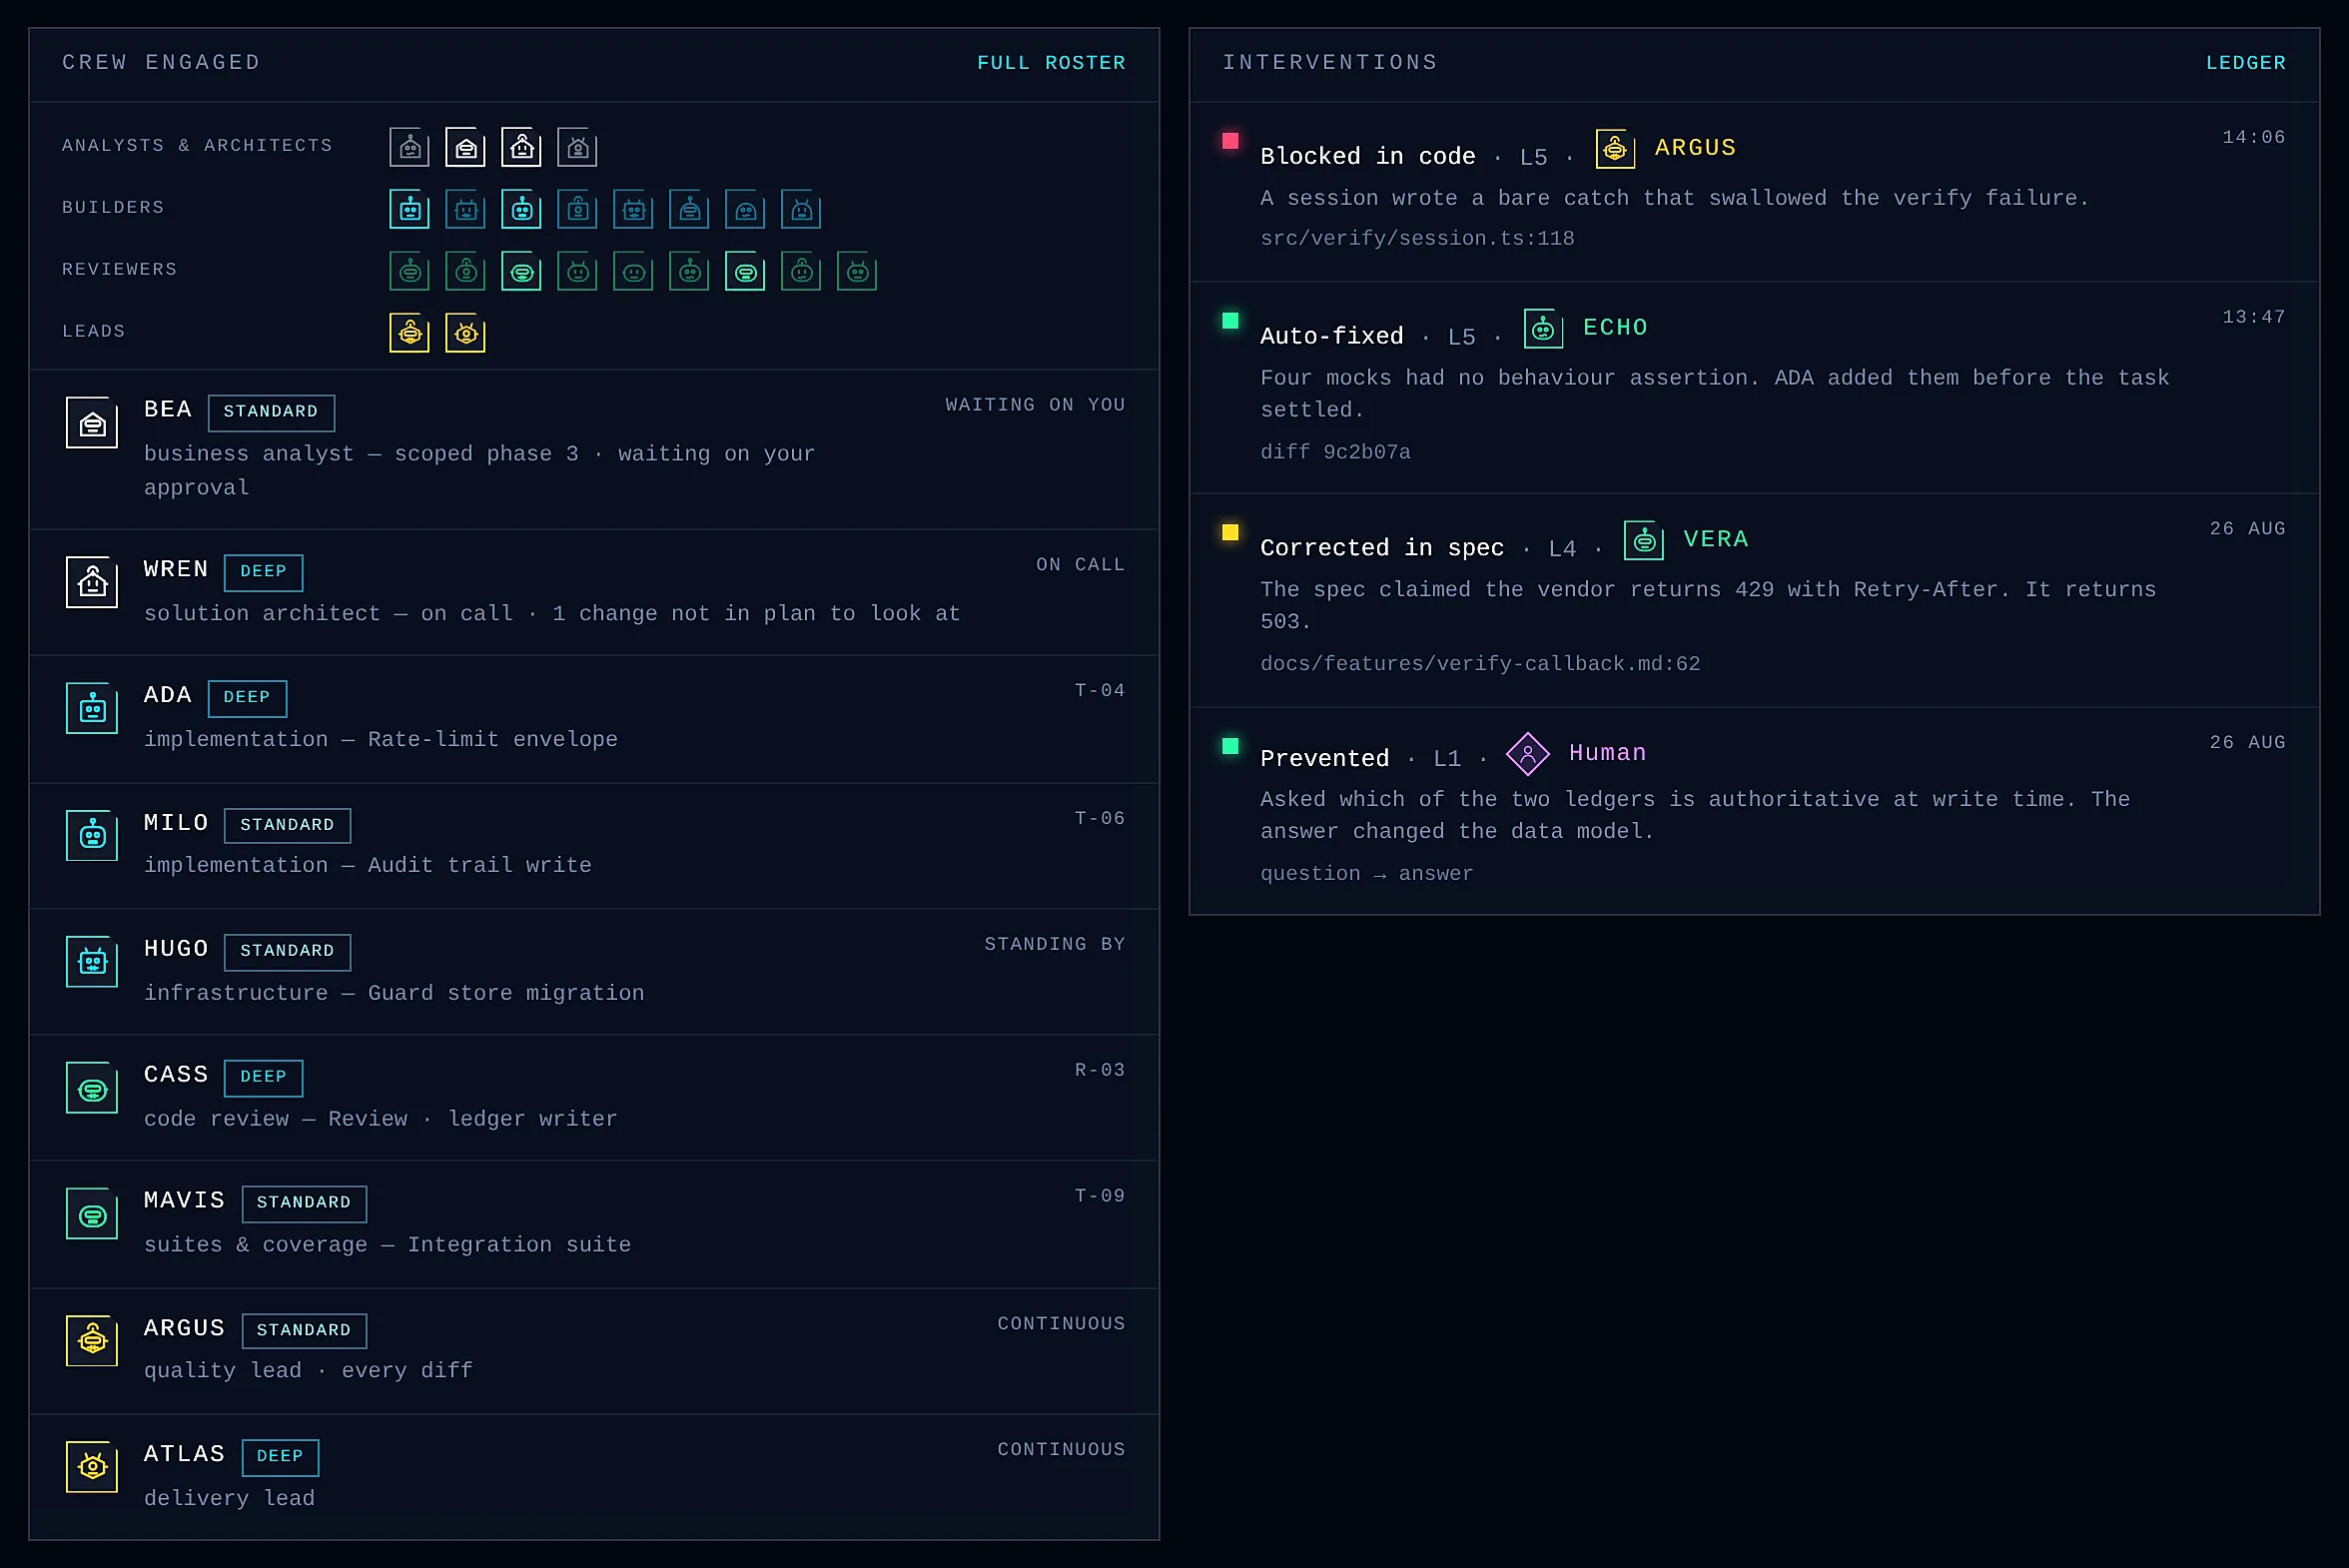Select last icon in Reviewers row
Image resolution: width=2349 pixels, height=1568 pixels.
(857, 271)
